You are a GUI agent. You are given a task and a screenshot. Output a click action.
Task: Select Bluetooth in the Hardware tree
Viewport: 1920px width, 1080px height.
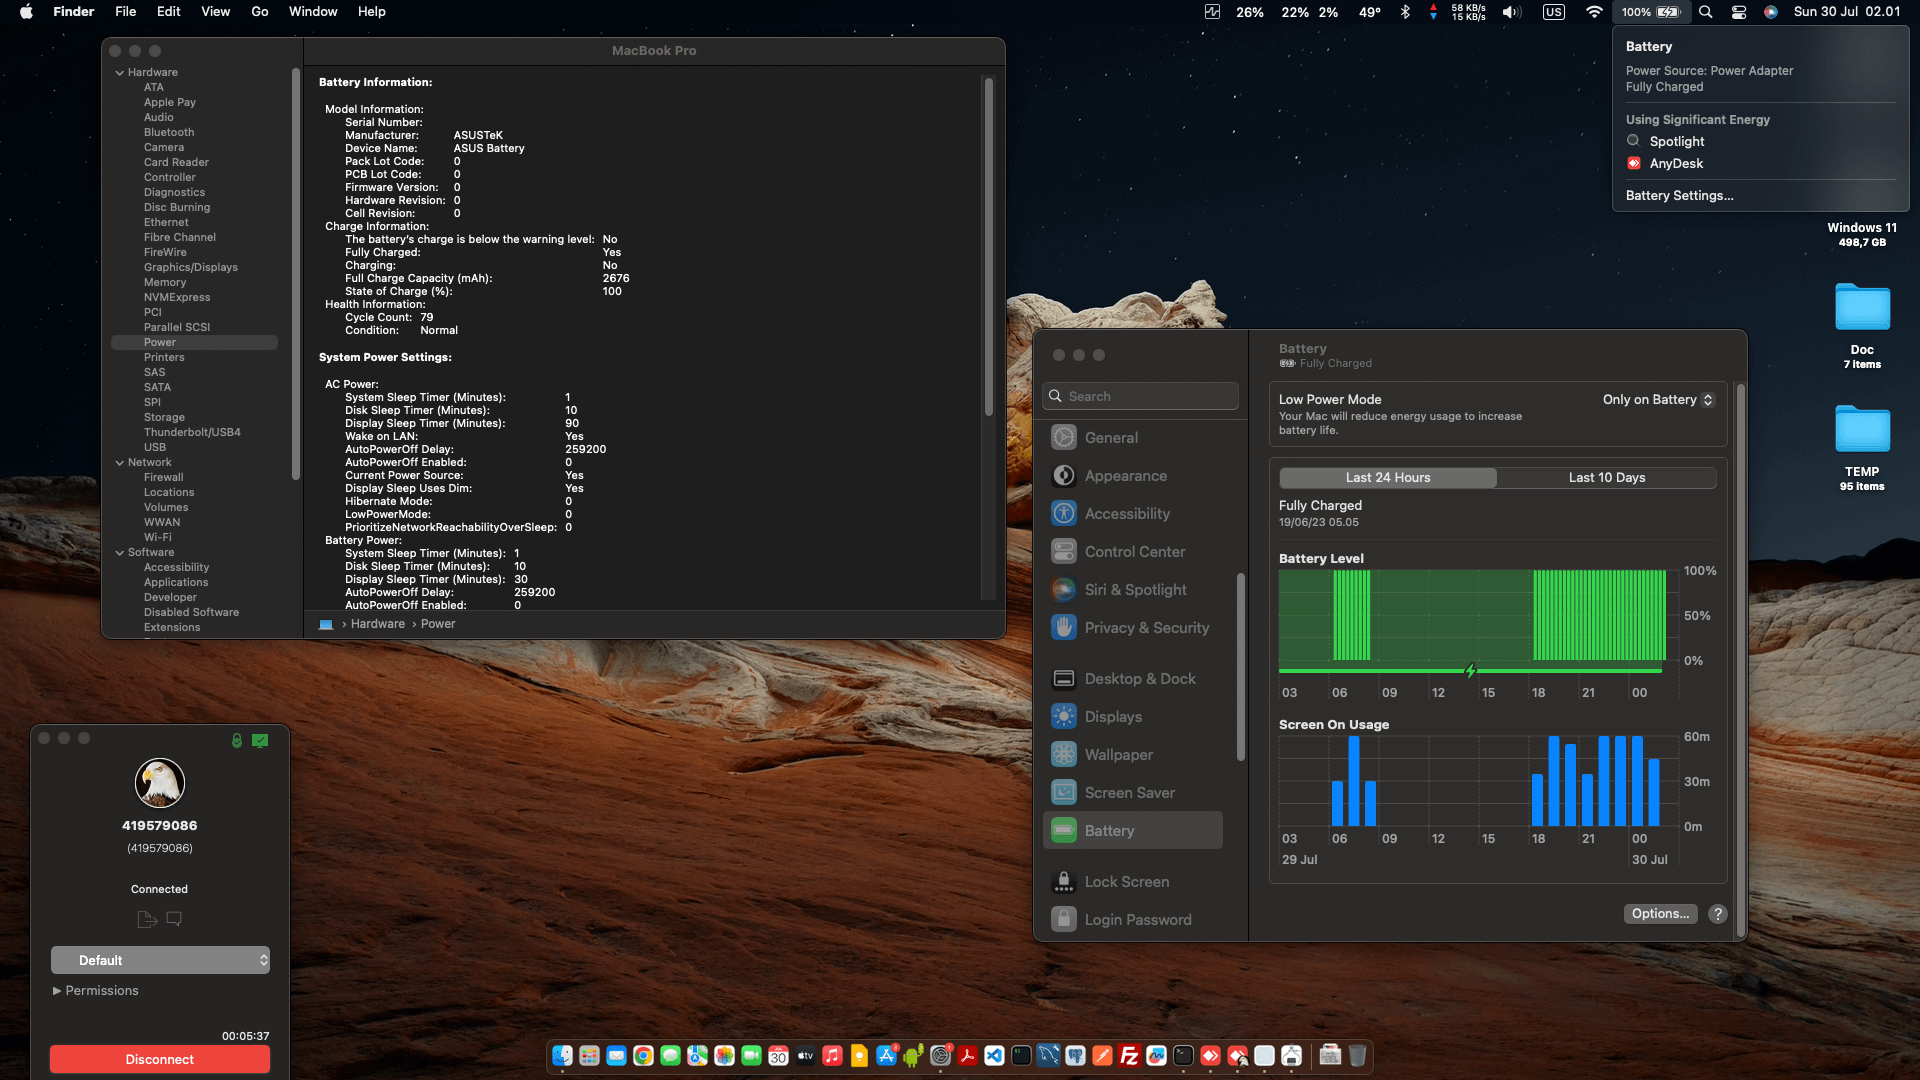click(169, 133)
